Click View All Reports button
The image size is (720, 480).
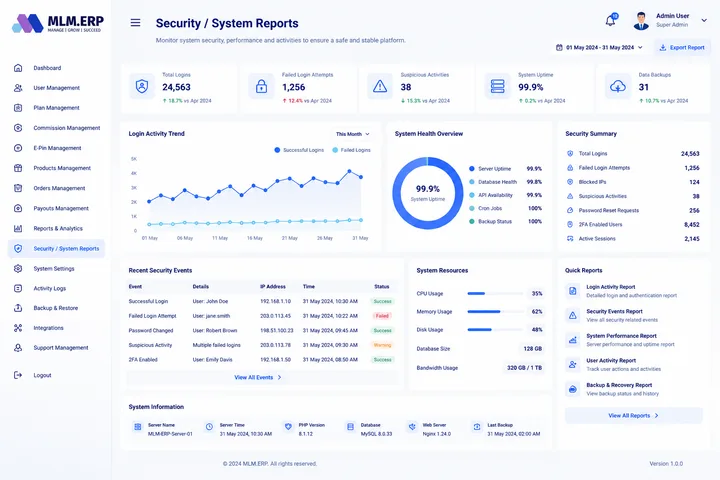(x=634, y=416)
